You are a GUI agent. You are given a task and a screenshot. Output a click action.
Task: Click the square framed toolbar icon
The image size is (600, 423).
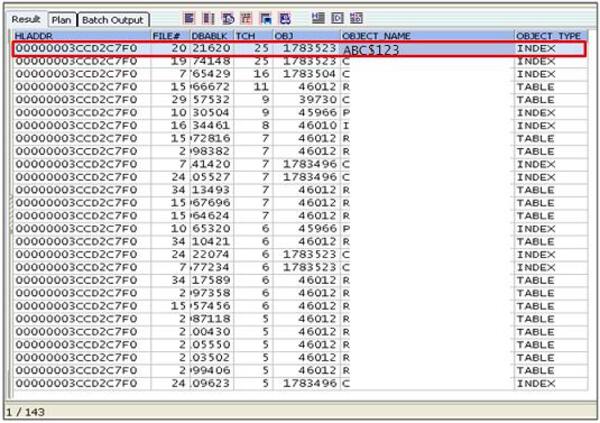[x=337, y=18]
